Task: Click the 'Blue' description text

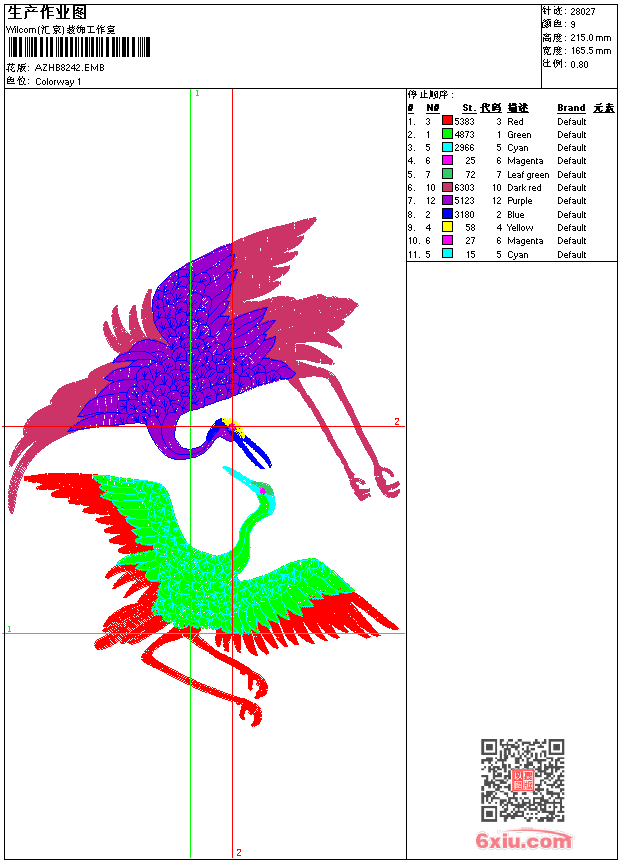Action: tap(516, 214)
